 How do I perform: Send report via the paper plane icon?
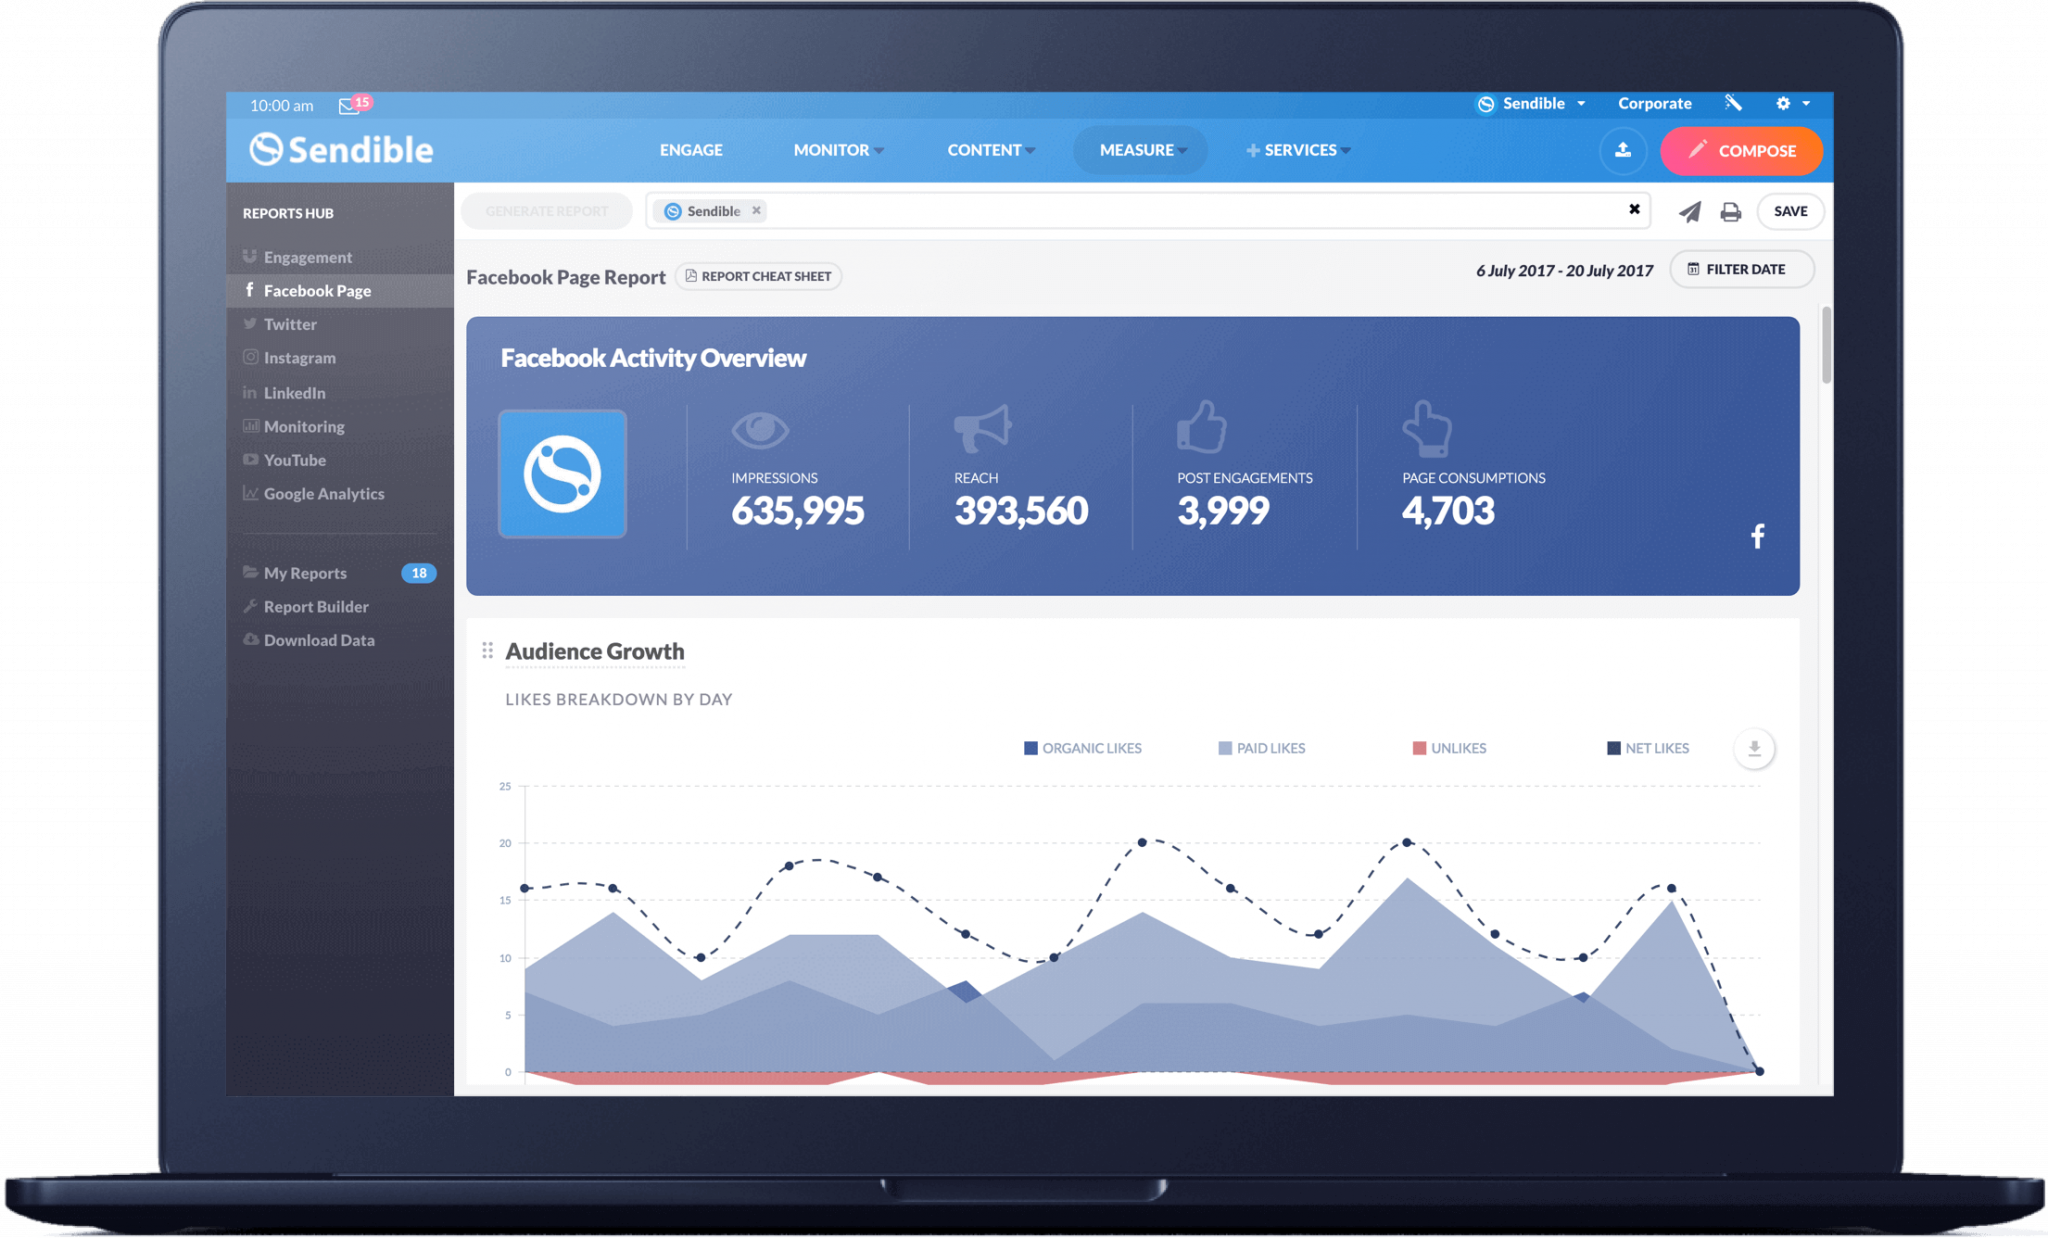1689,211
